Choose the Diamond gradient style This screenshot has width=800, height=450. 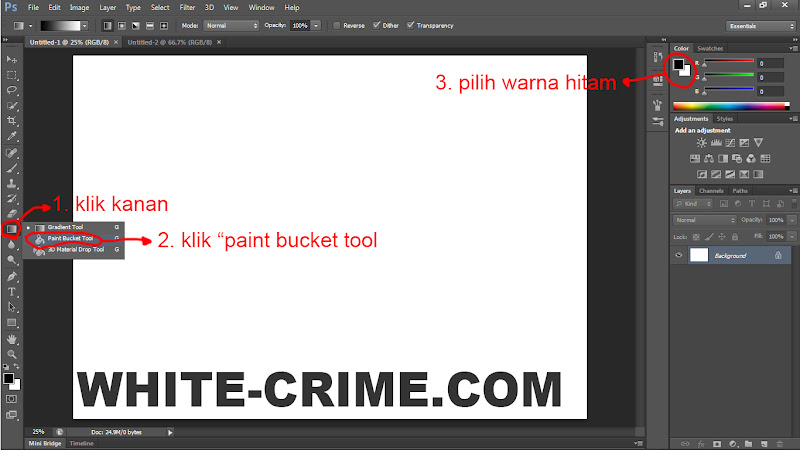(x=164, y=26)
